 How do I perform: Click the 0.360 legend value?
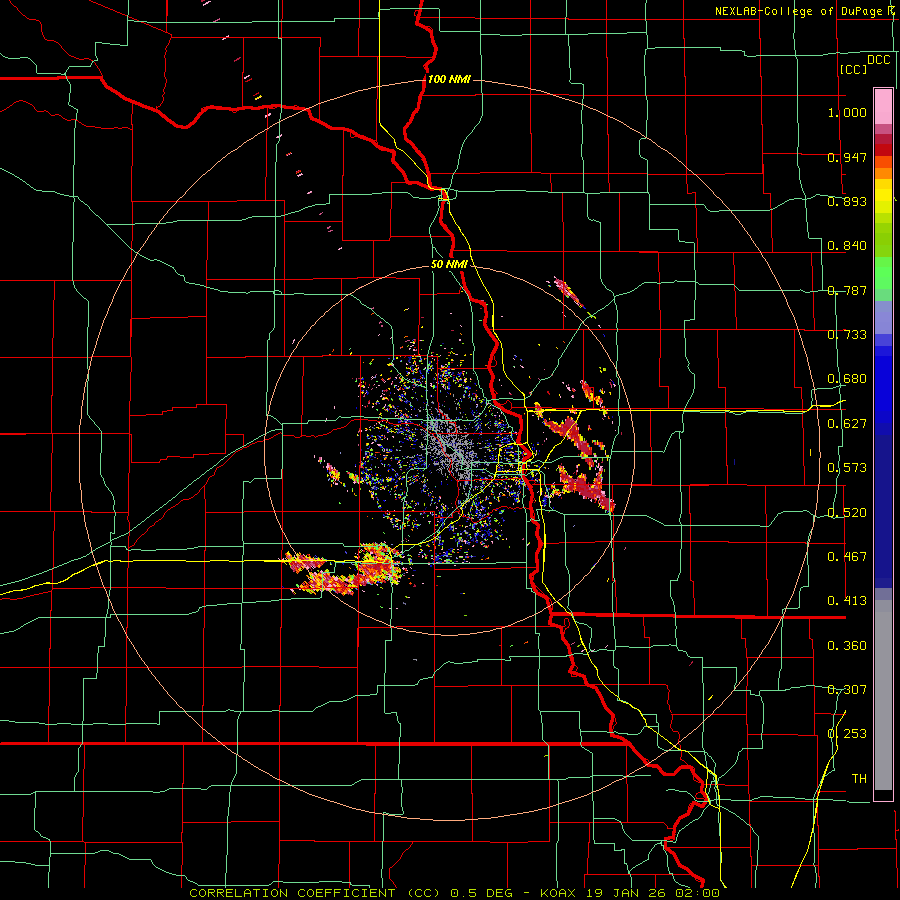coord(847,646)
